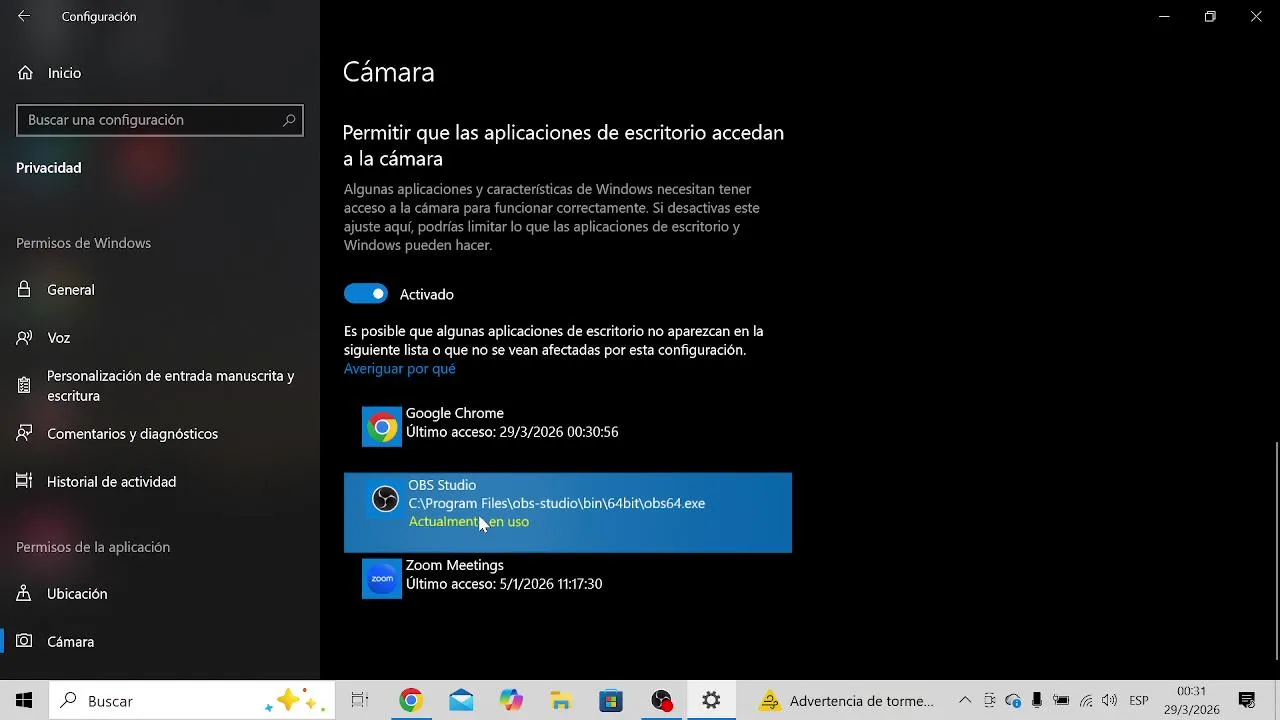Image resolution: width=1280 pixels, height=720 pixels.
Task: Click the Zoom Meetings icon in list
Action: pyautogui.click(x=382, y=579)
